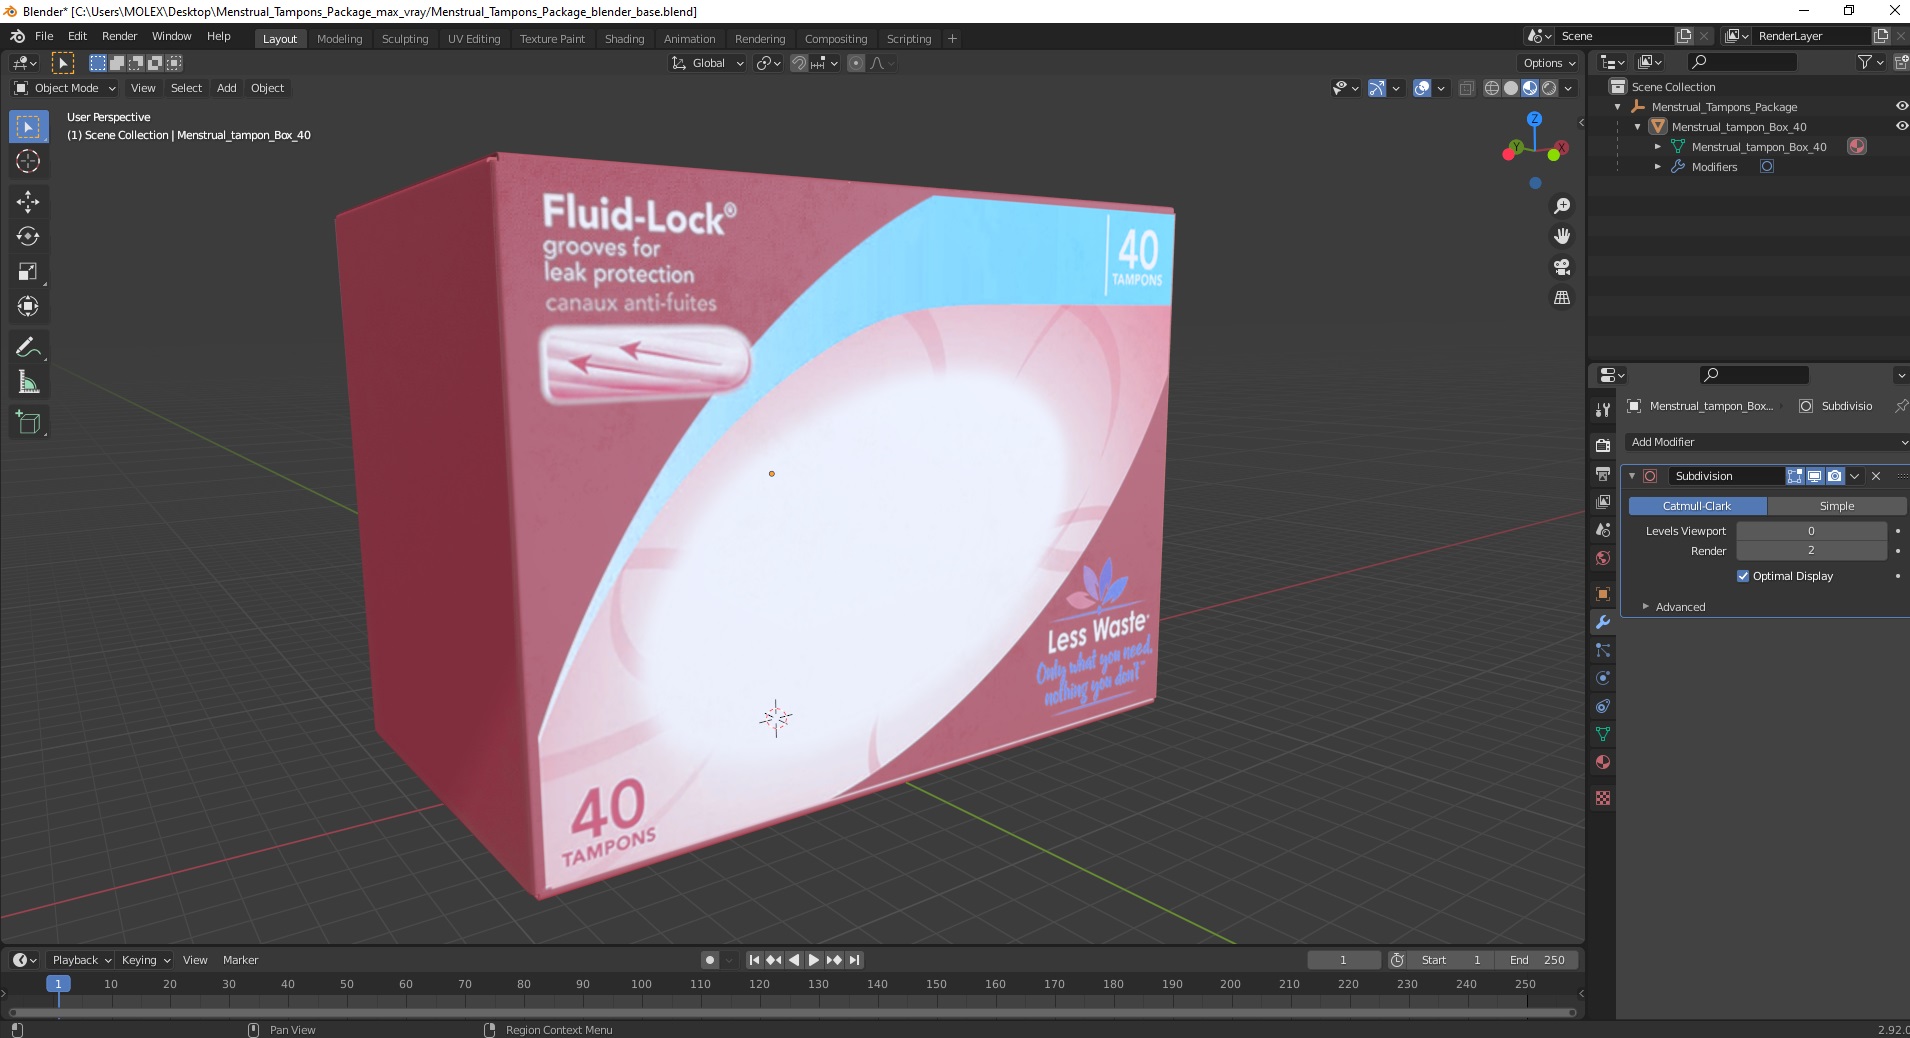Choose the Move tool

point(28,202)
